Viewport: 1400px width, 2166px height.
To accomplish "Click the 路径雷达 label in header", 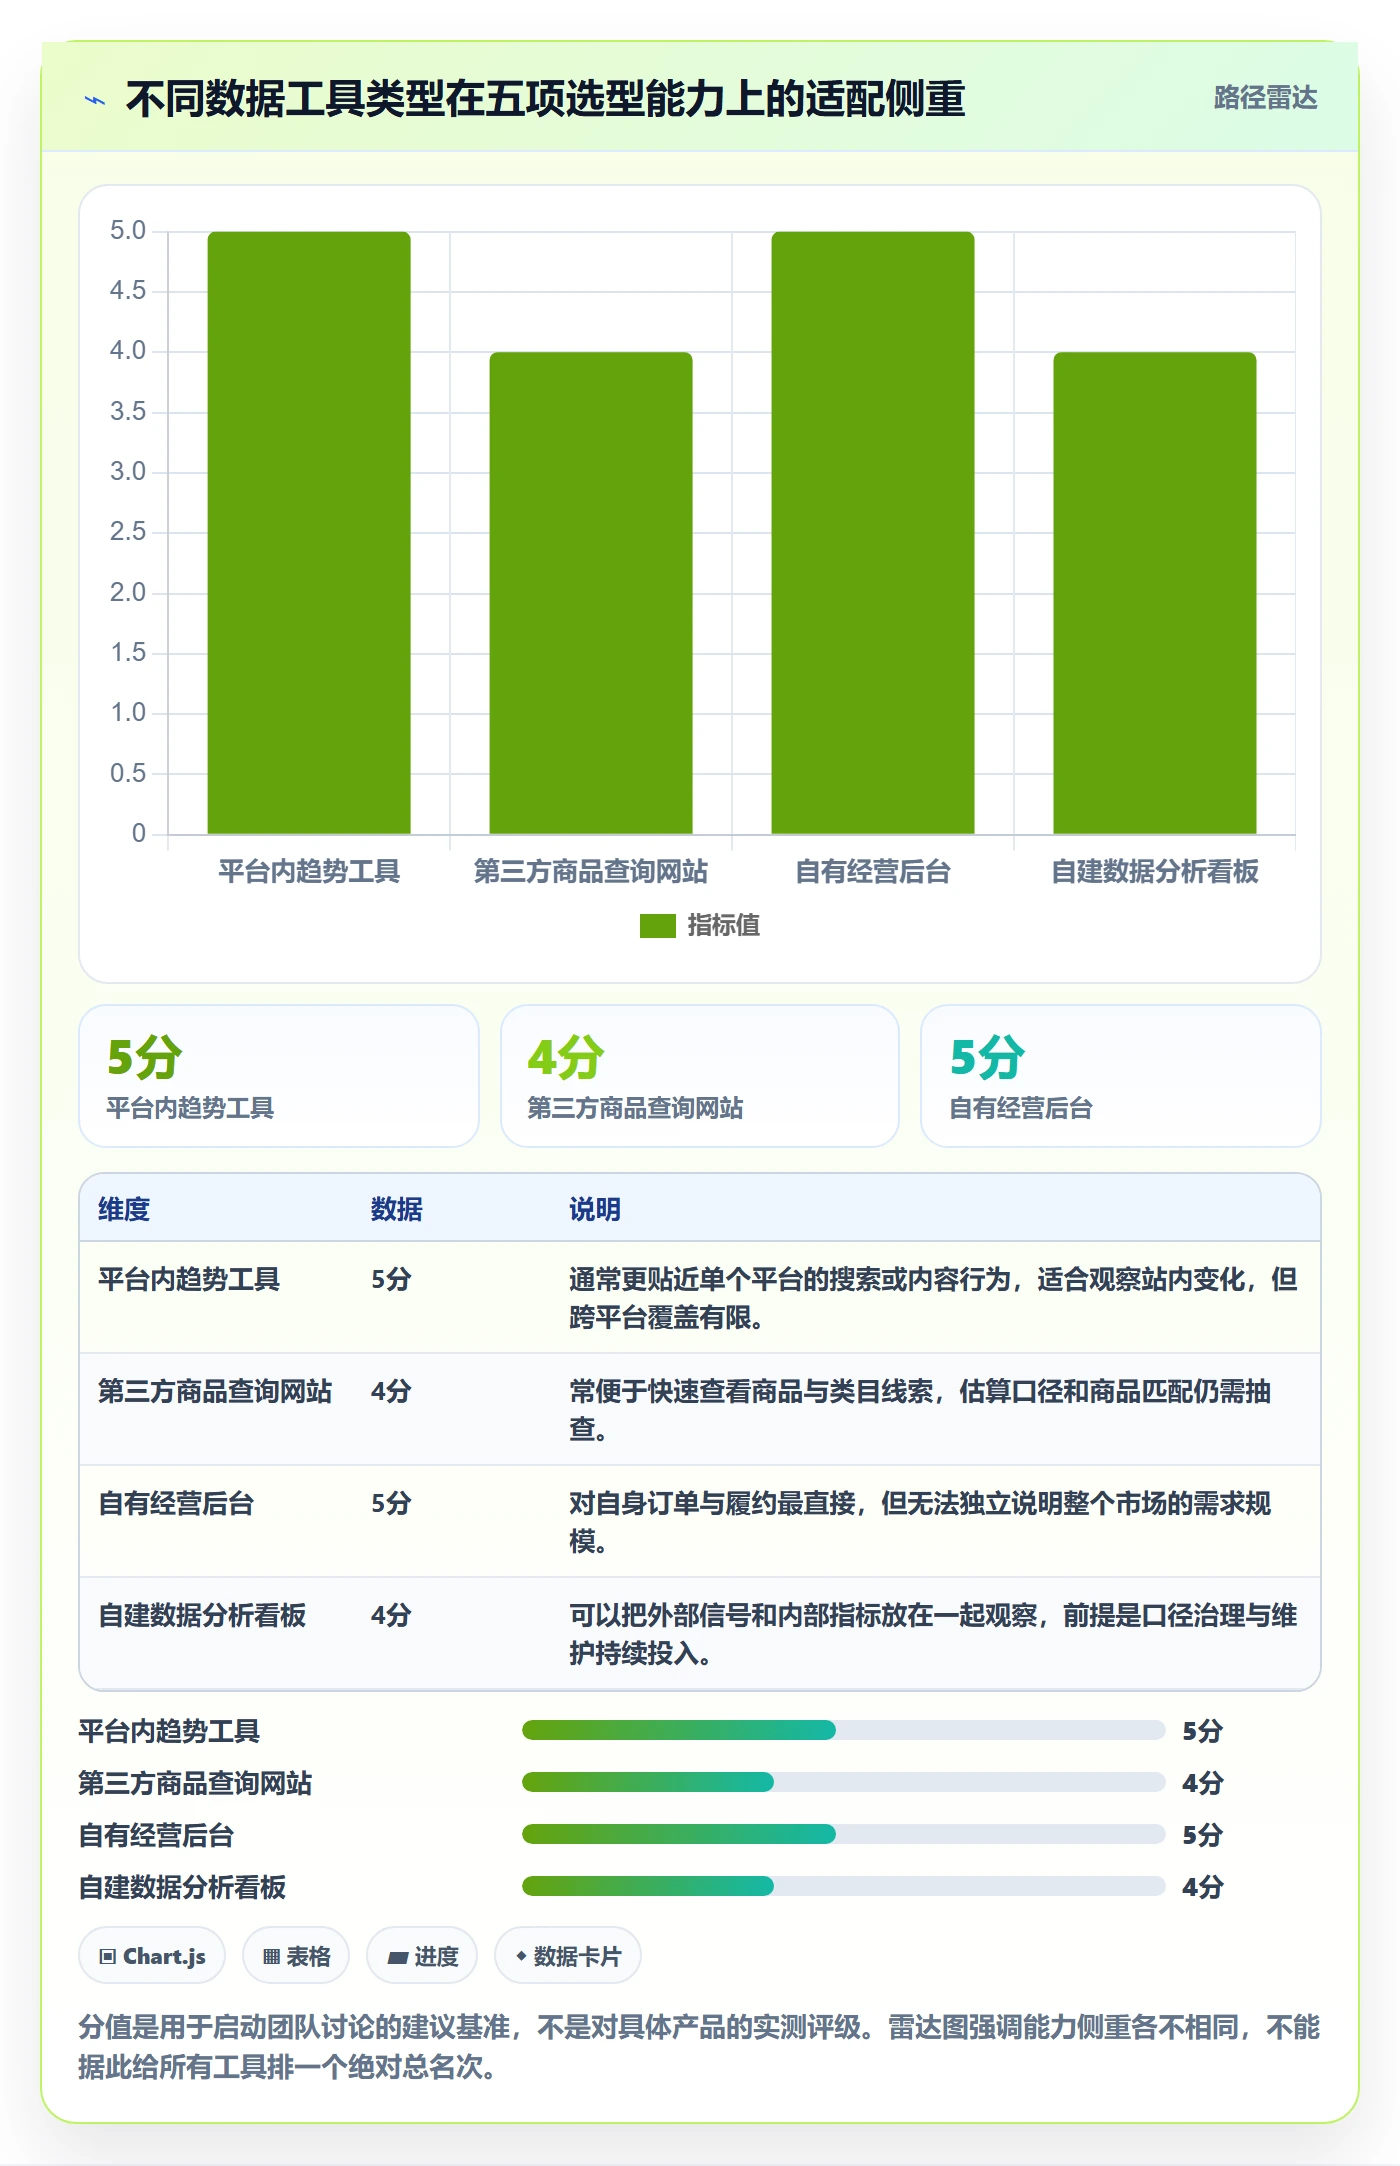I will [1265, 97].
